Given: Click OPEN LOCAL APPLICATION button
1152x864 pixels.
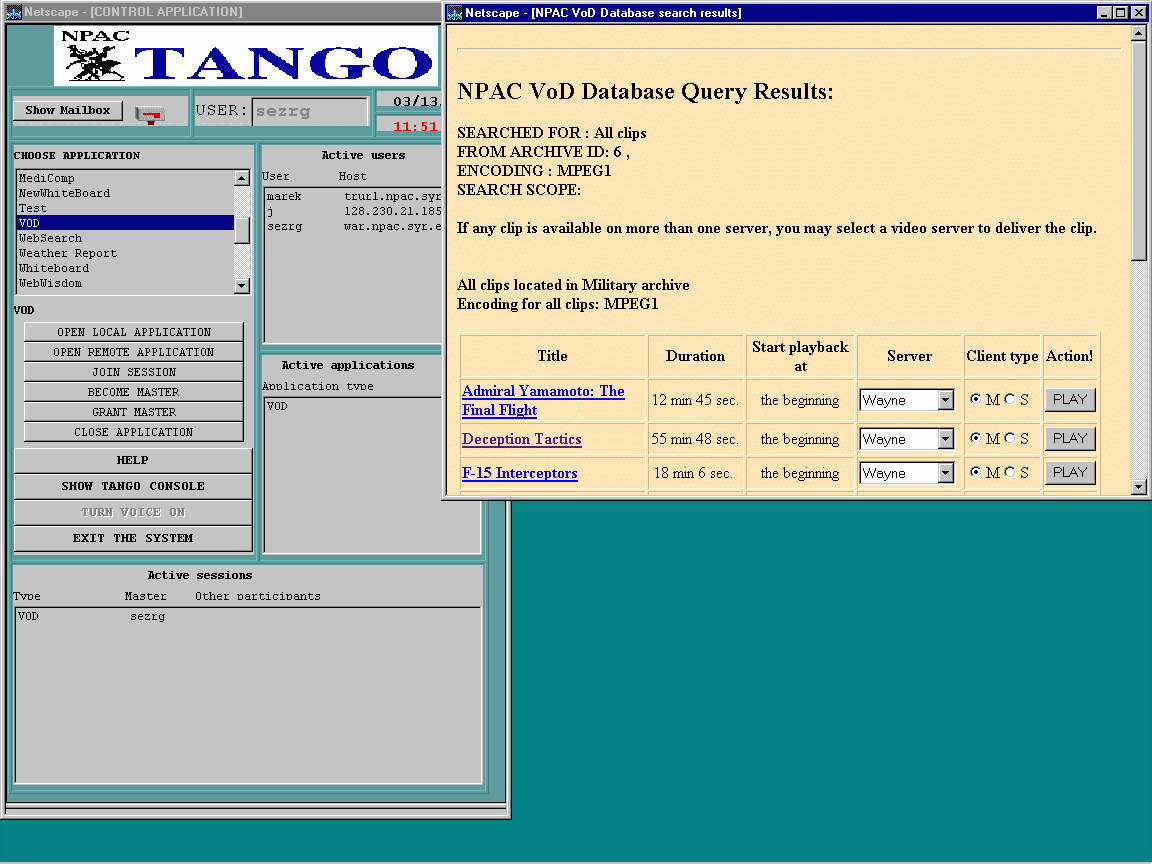Looking at the screenshot, I should pos(134,332).
